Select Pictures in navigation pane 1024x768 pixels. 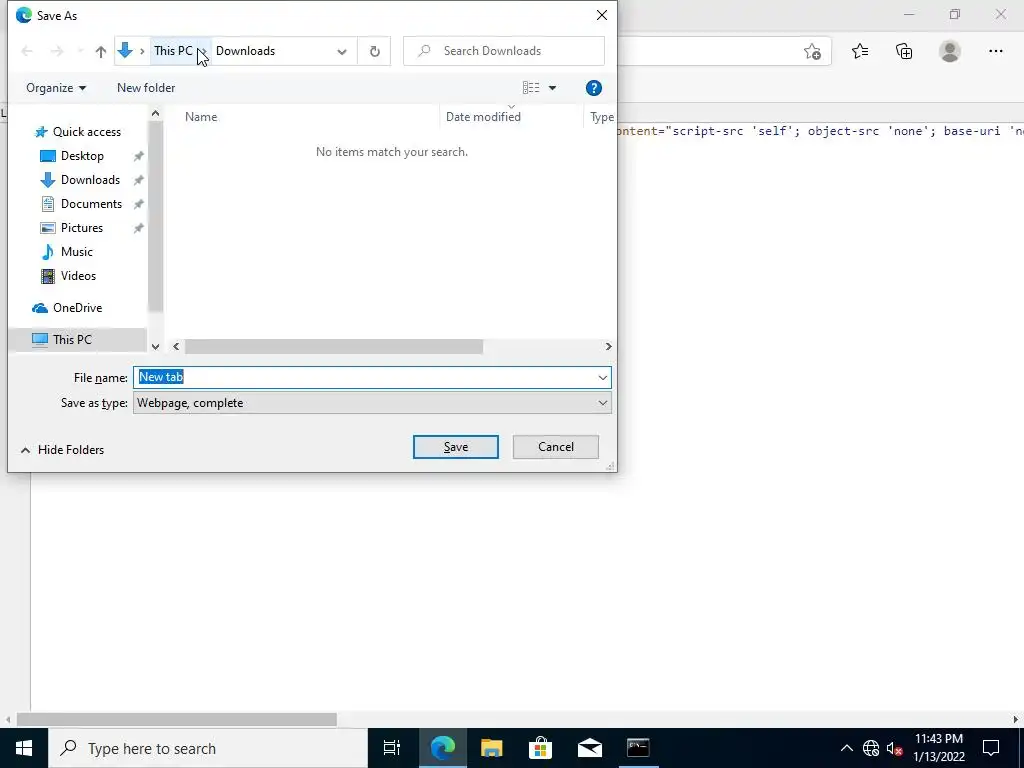coord(81,228)
